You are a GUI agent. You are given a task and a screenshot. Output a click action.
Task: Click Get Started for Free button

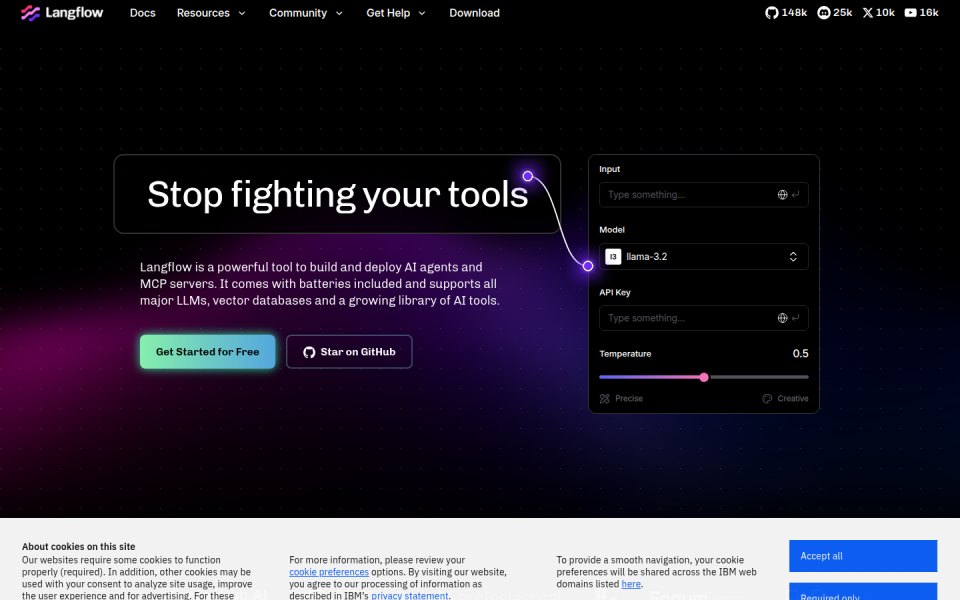point(208,351)
